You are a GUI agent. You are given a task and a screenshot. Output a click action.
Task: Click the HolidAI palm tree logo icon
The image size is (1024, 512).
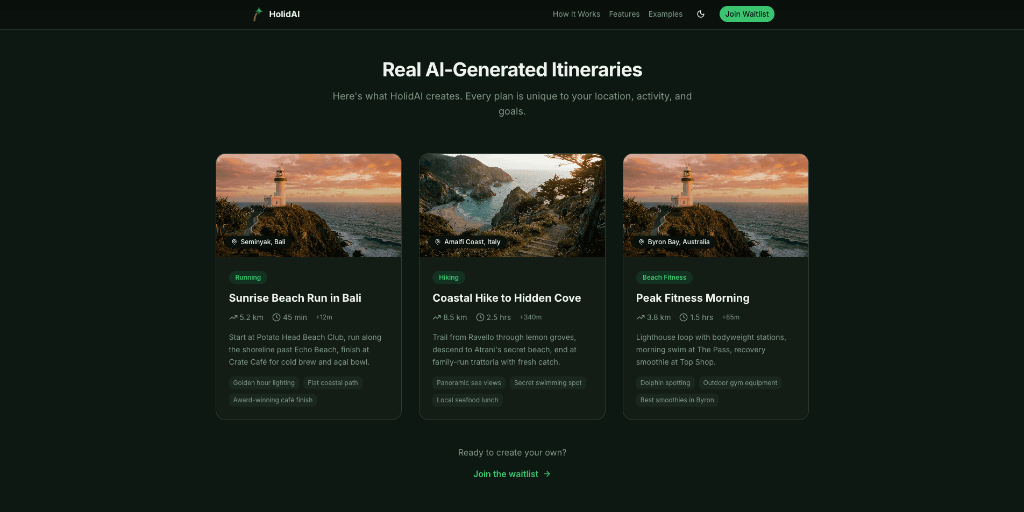[x=257, y=14]
